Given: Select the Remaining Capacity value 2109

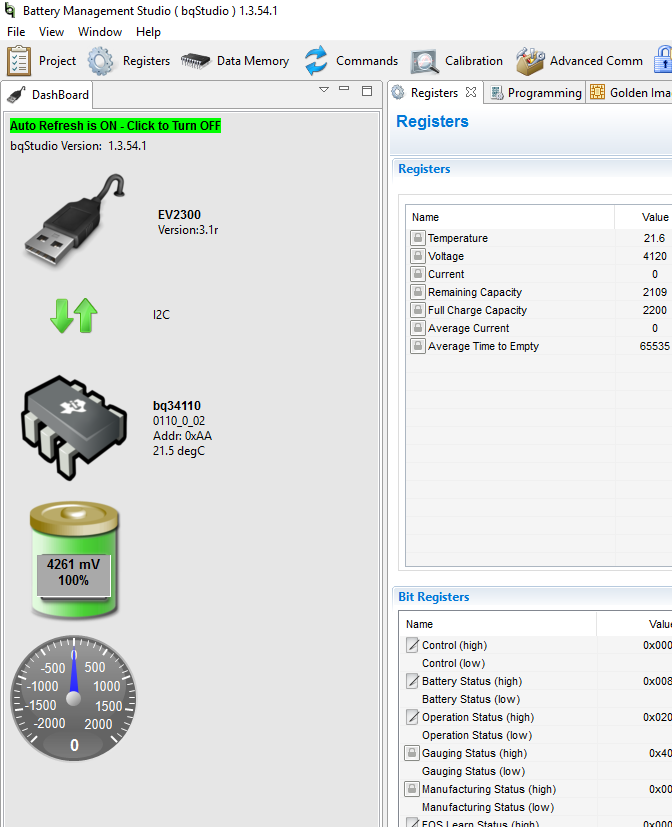Looking at the screenshot, I should 655,292.
